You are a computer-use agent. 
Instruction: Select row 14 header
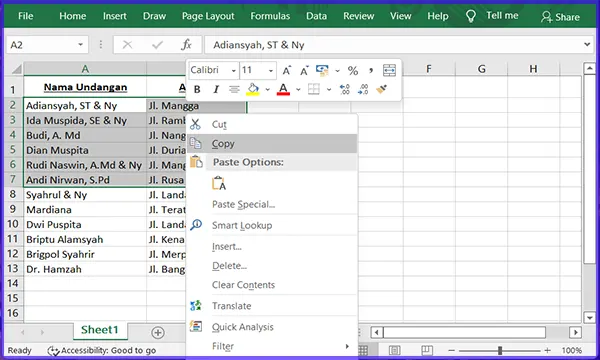[x=13, y=283]
